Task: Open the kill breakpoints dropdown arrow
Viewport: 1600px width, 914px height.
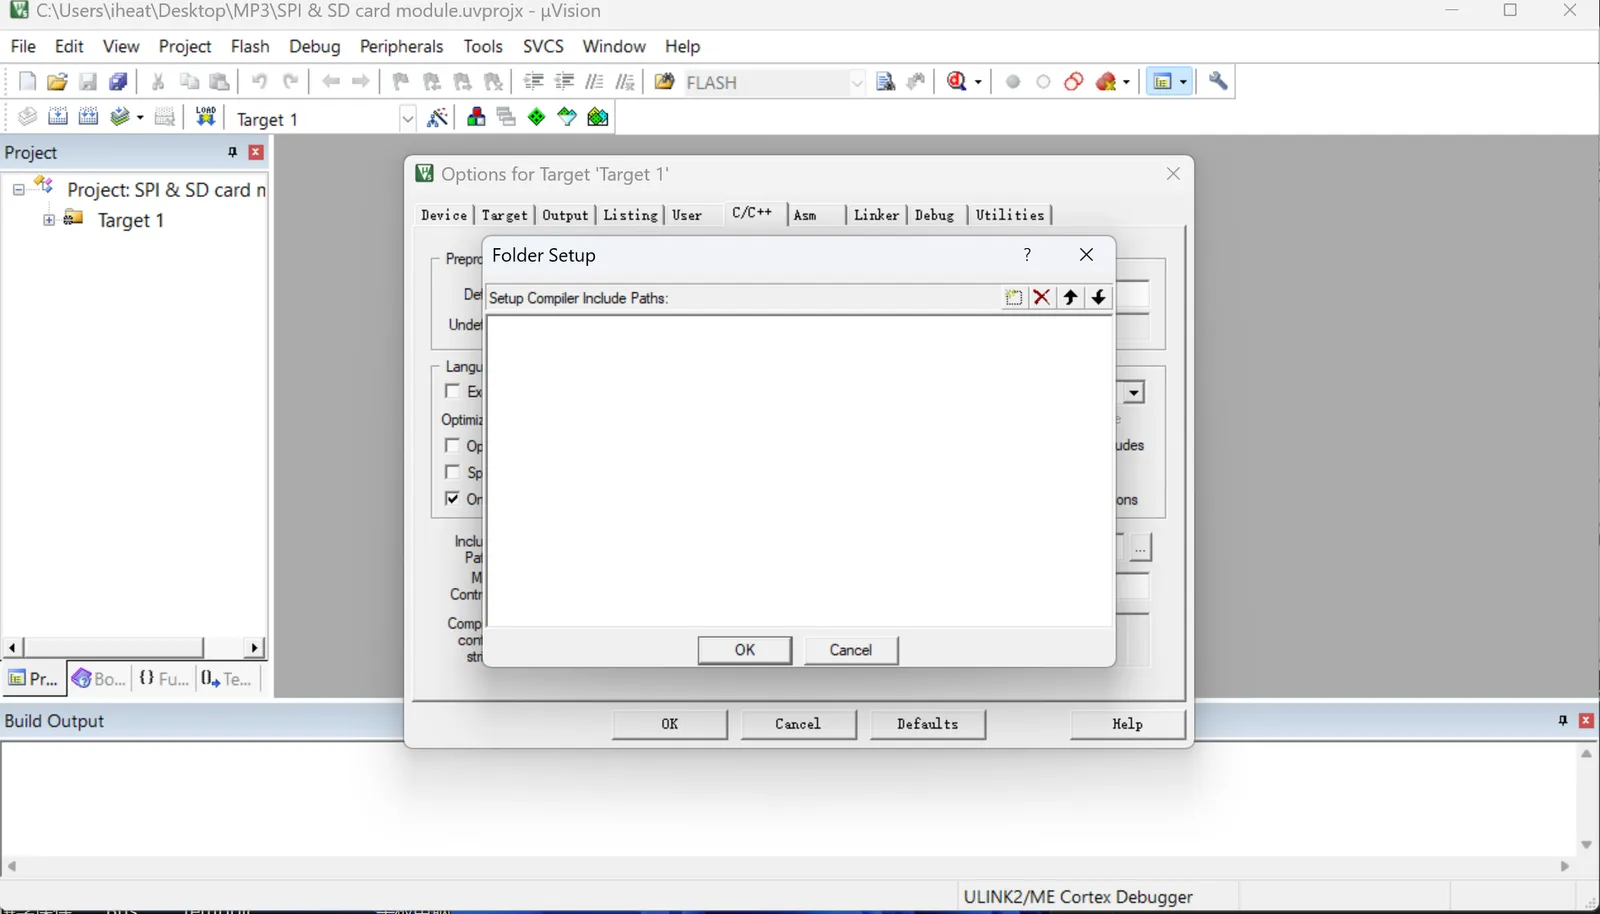Action: point(1126,82)
